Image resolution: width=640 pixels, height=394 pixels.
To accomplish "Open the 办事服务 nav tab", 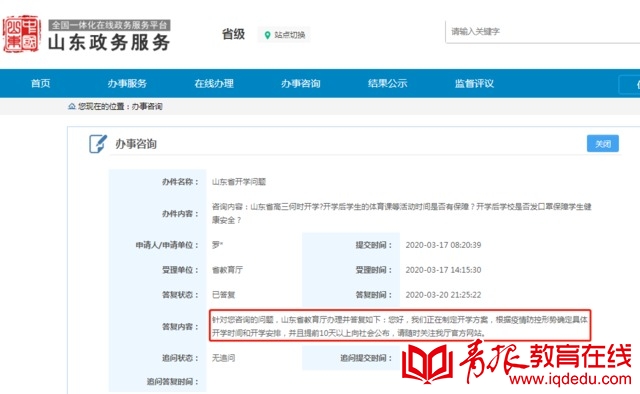I will (x=127, y=83).
